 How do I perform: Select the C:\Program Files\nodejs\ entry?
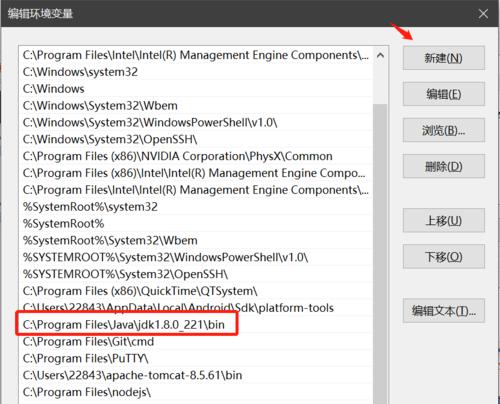[x=196, y=392]
